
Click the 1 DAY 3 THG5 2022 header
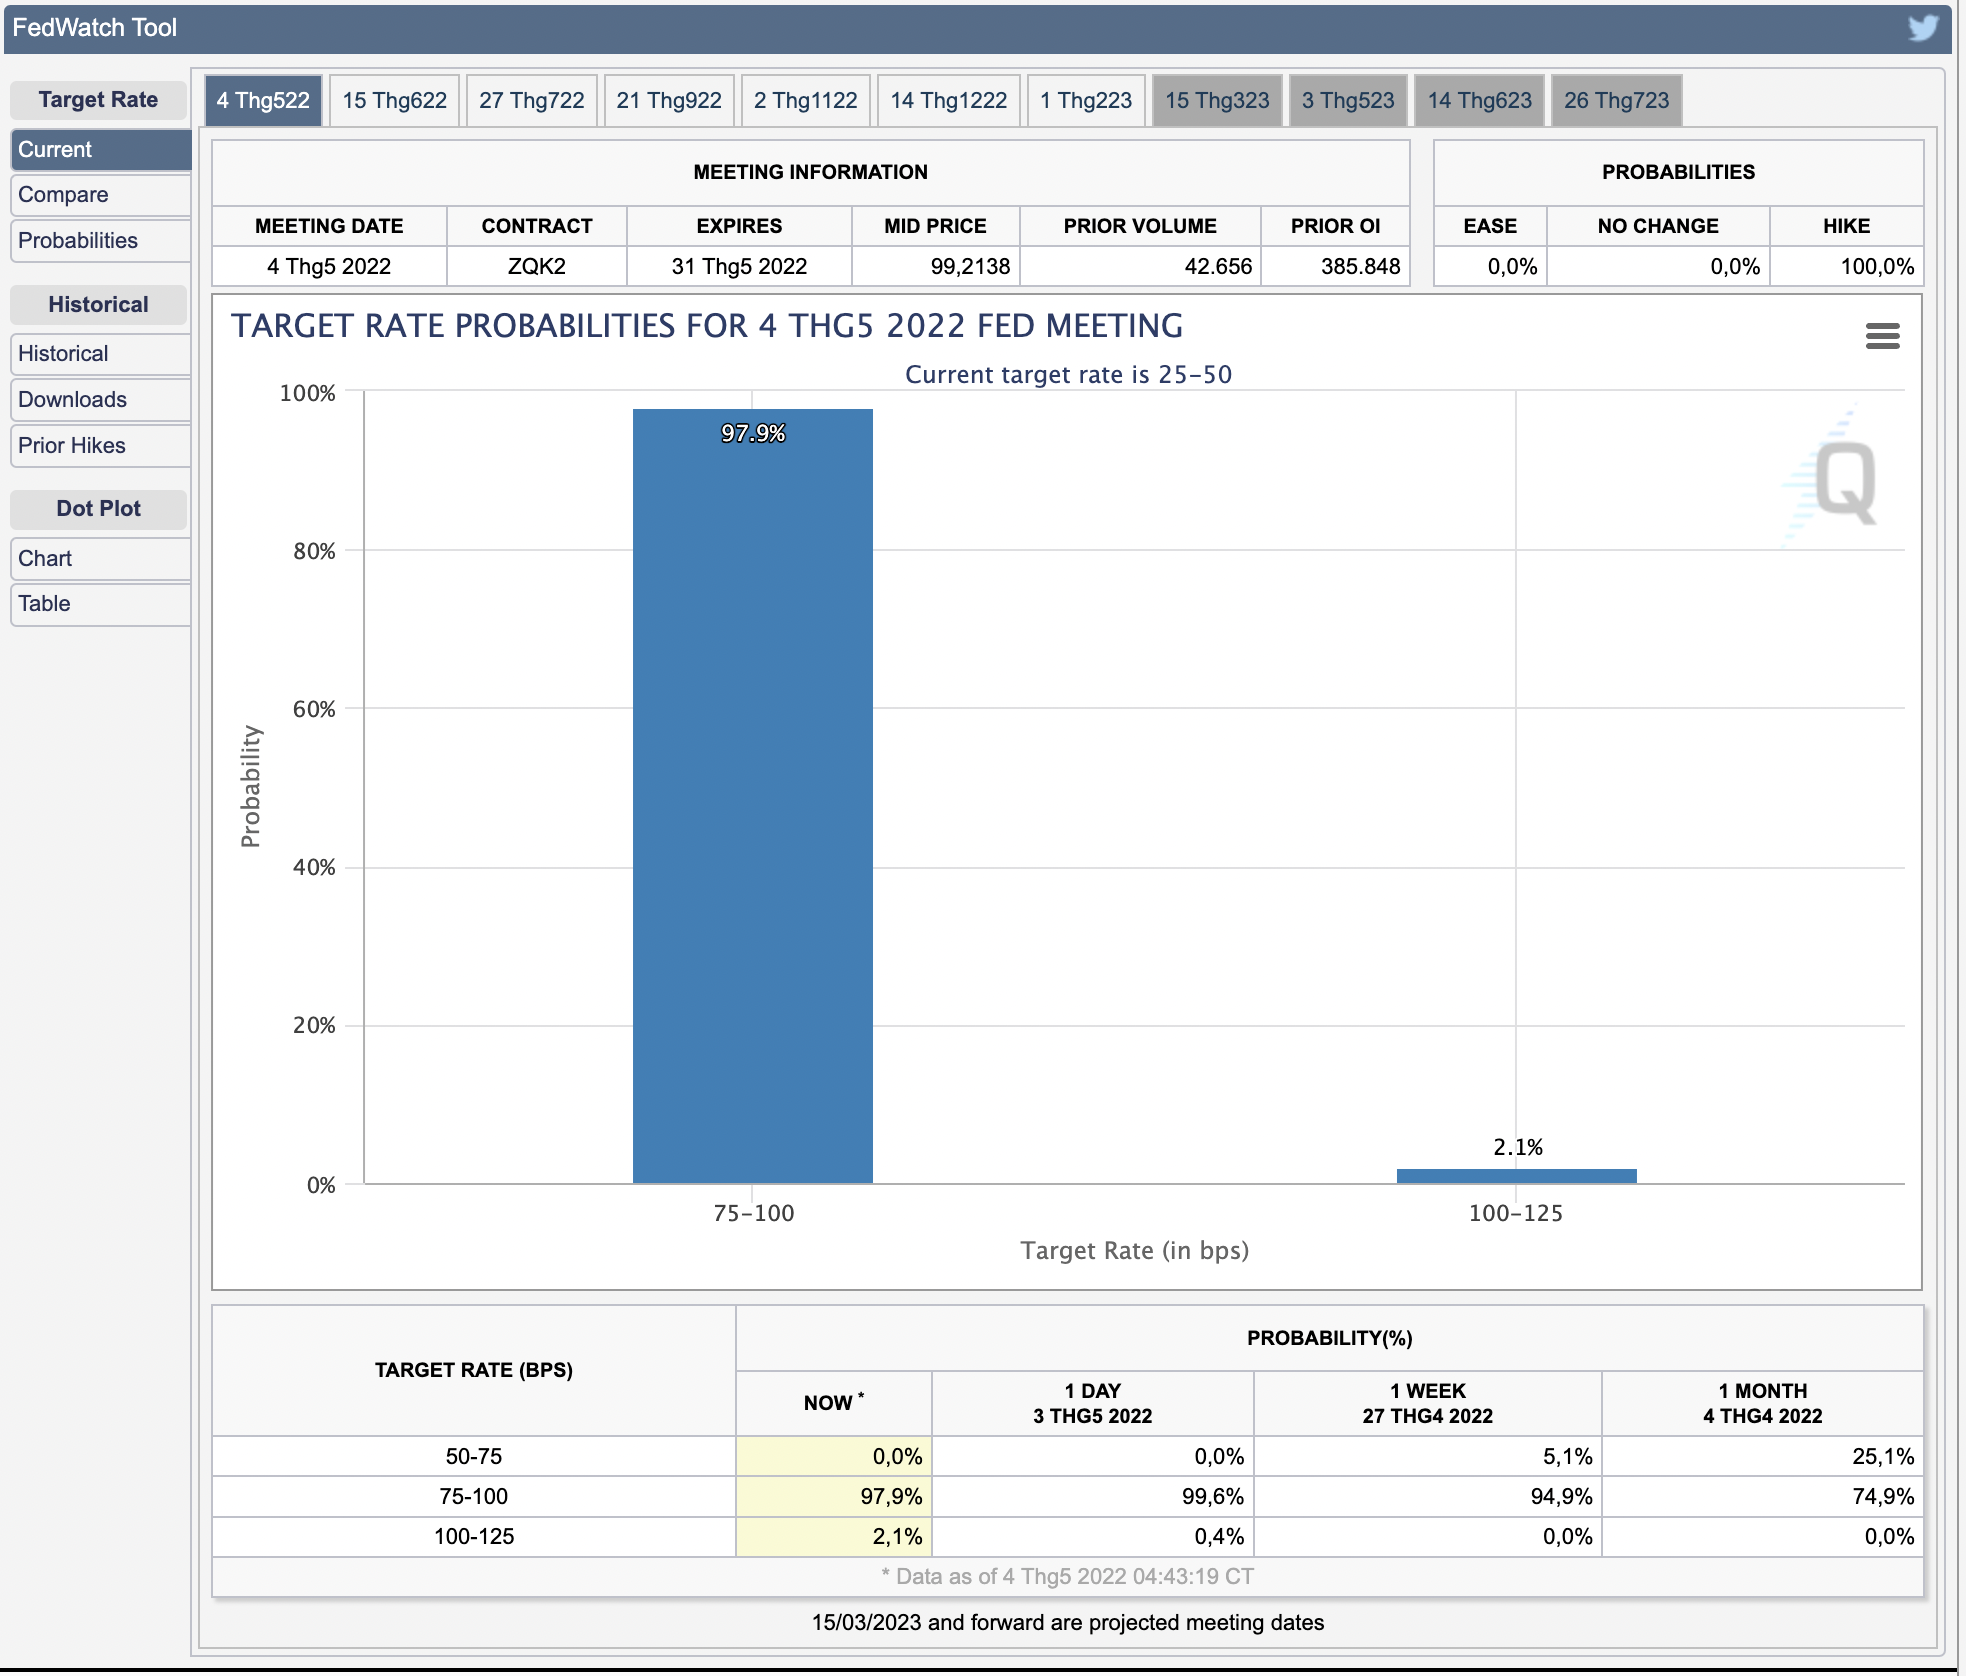[x=1092, y=1403]
